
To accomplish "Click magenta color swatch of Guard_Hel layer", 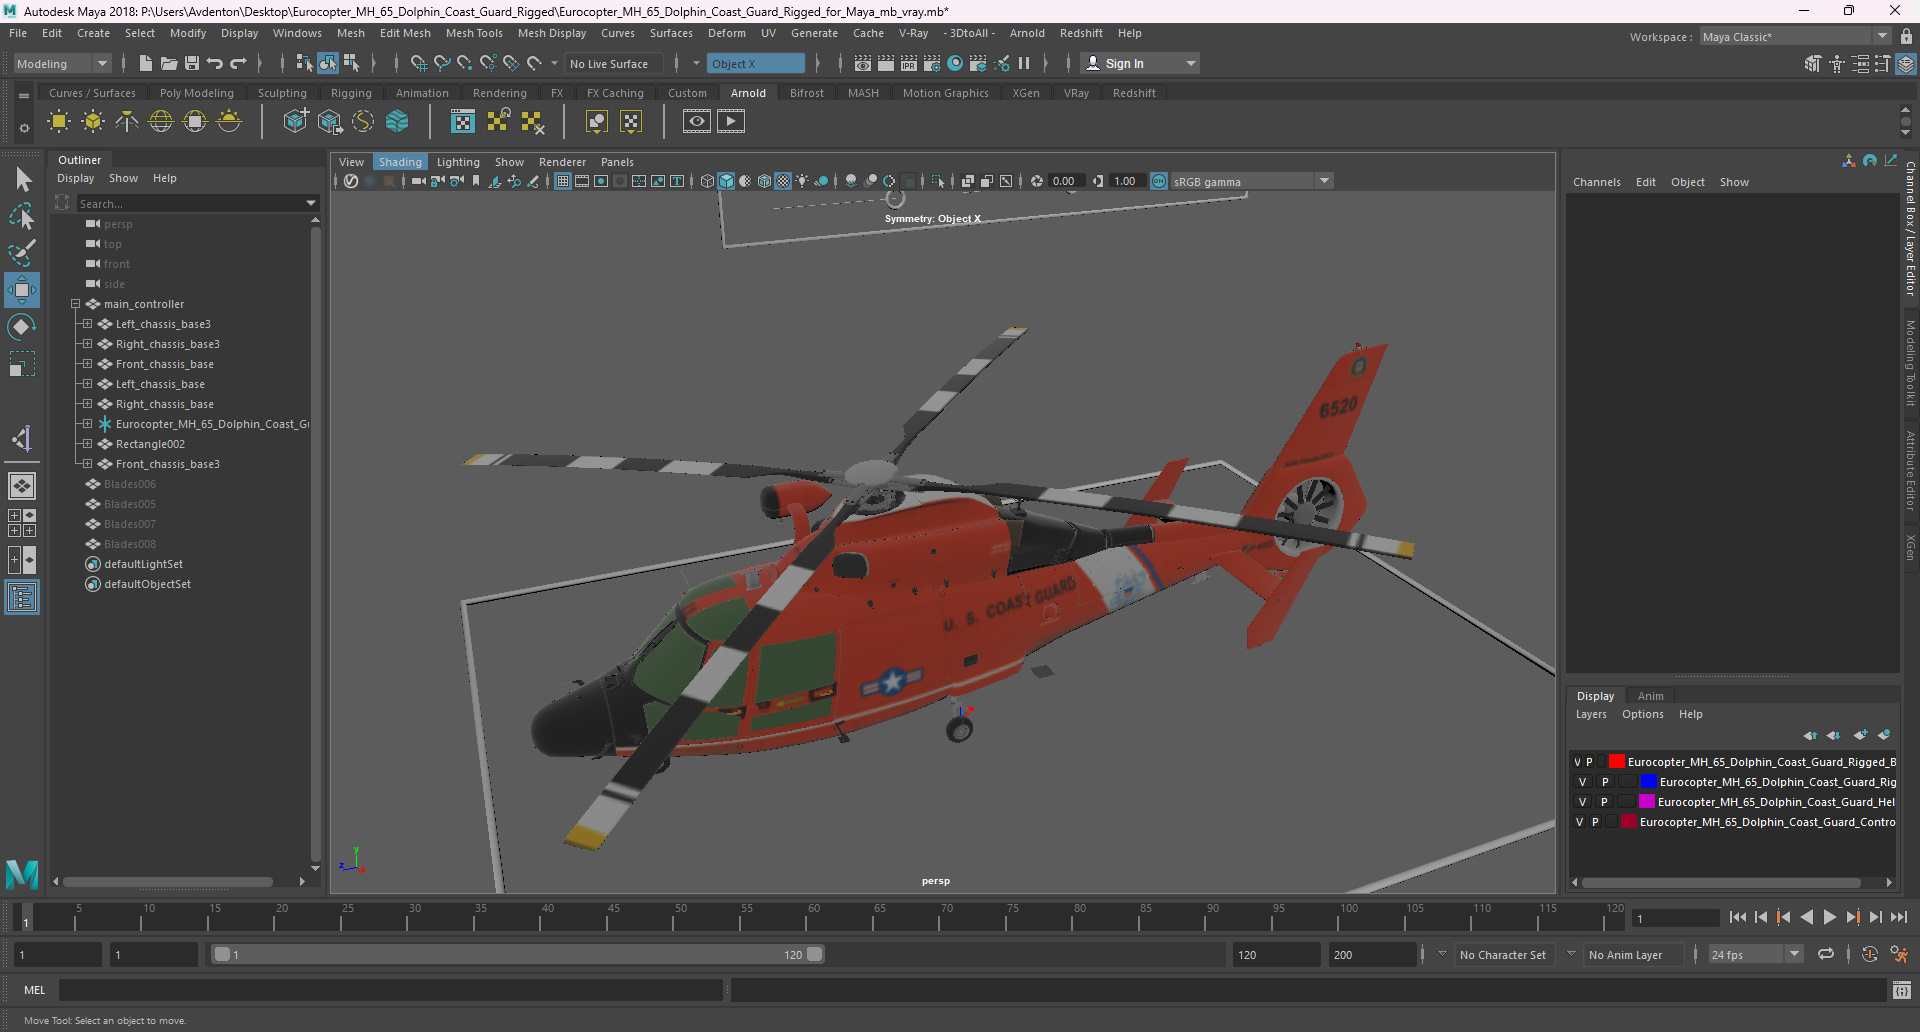I will (x=1647, y=802).
